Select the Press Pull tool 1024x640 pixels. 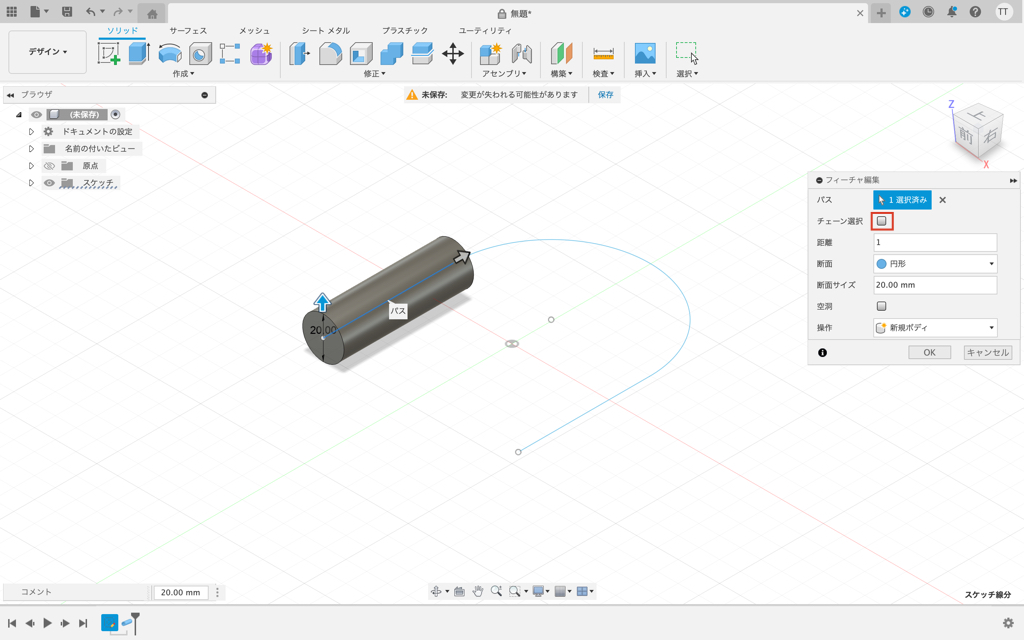point(299,54)
